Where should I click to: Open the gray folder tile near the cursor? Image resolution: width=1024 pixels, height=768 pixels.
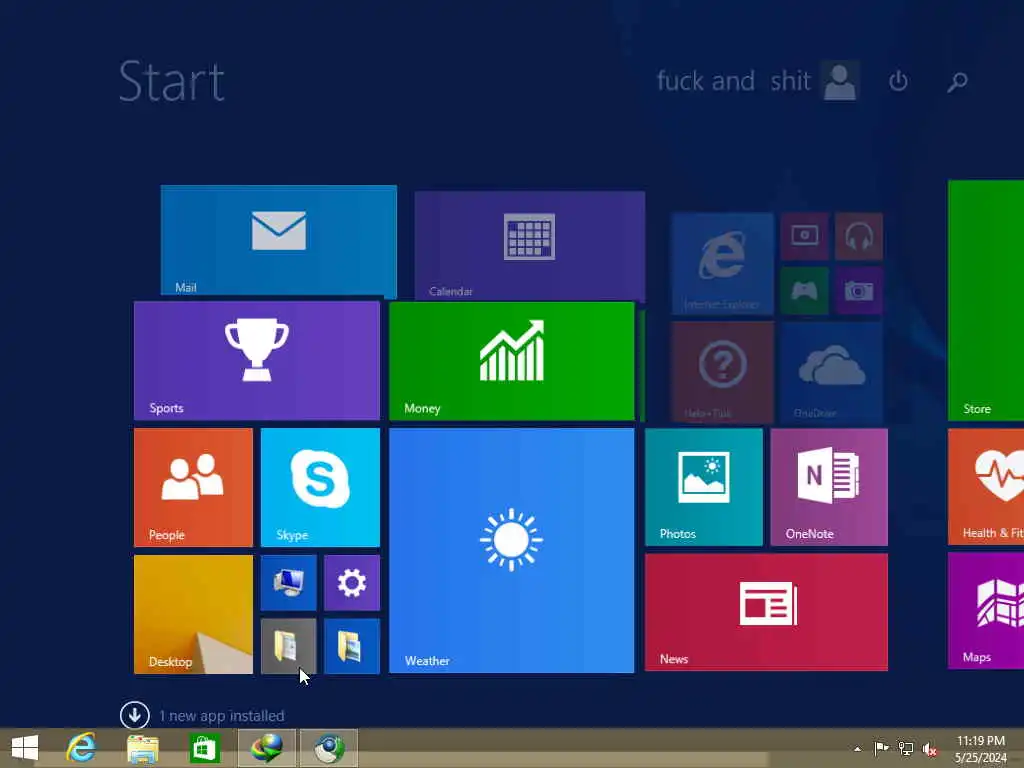(x=289, y=646)
